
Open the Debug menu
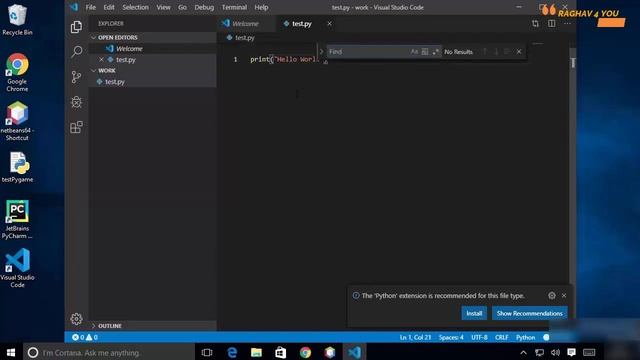coord(204,7)
